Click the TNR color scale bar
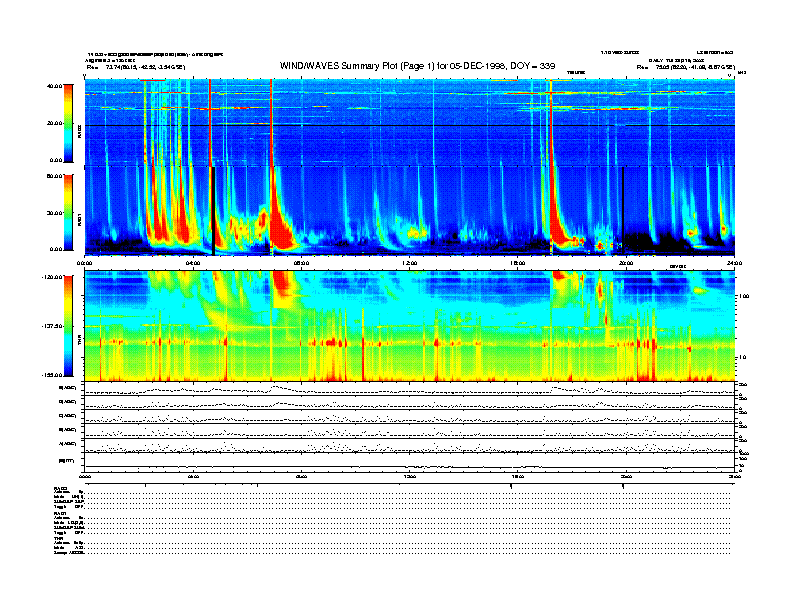 point(68,326)
